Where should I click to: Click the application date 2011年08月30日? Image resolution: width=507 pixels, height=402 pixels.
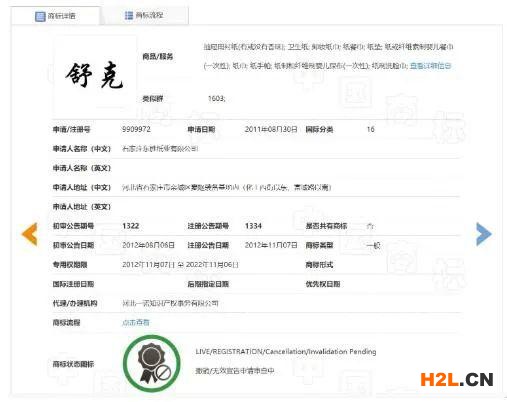pos(271,129)
